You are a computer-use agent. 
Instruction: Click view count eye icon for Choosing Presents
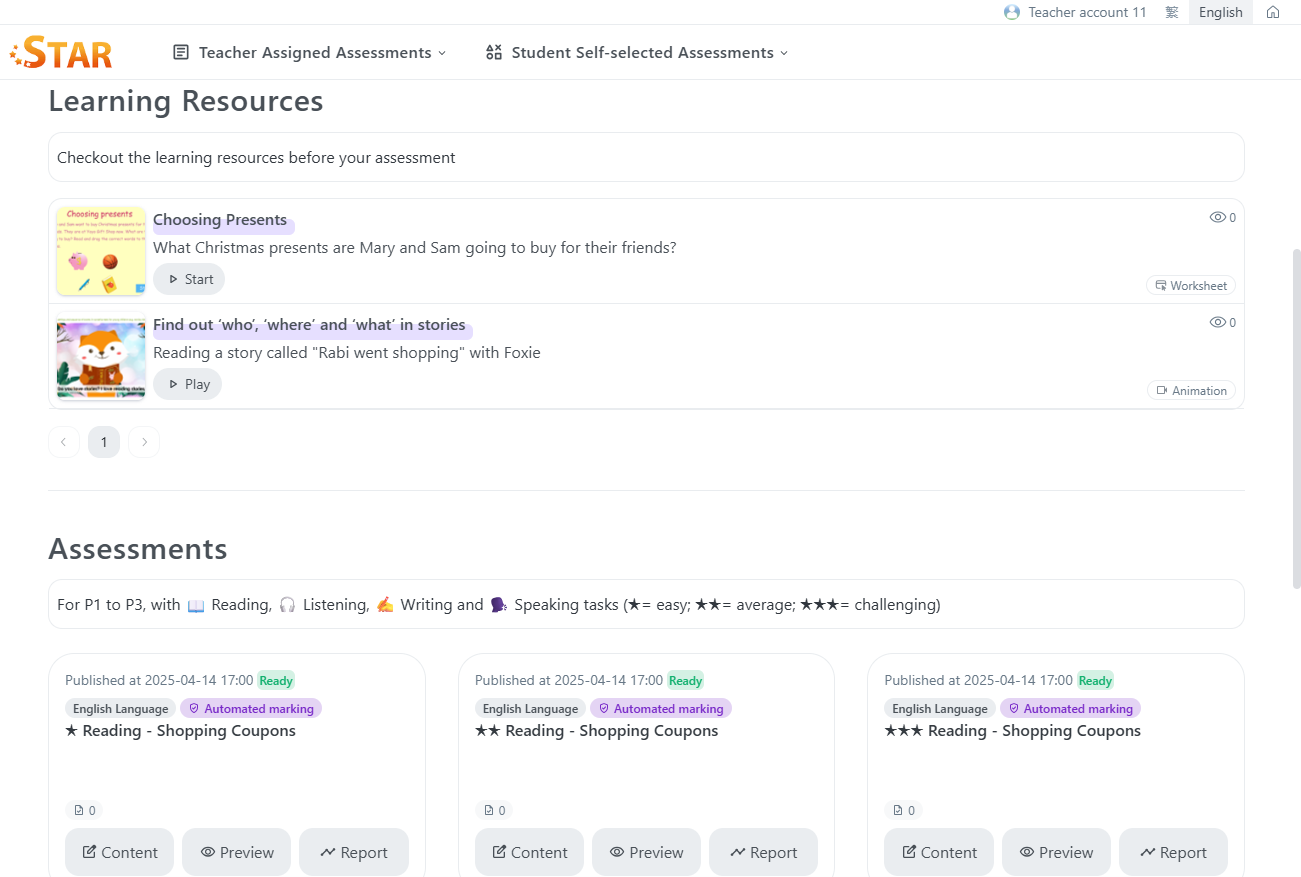(1217, 217)
